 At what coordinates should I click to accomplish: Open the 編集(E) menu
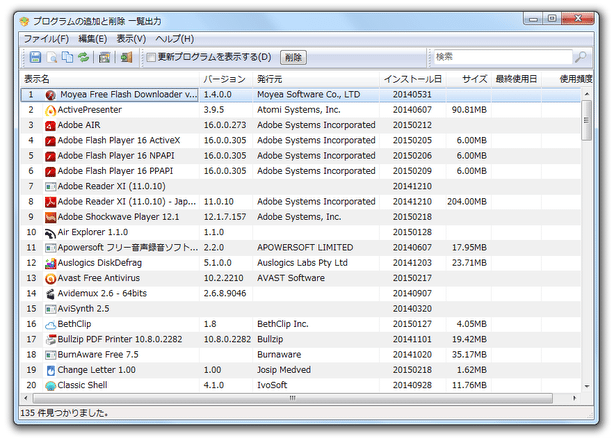93,39
